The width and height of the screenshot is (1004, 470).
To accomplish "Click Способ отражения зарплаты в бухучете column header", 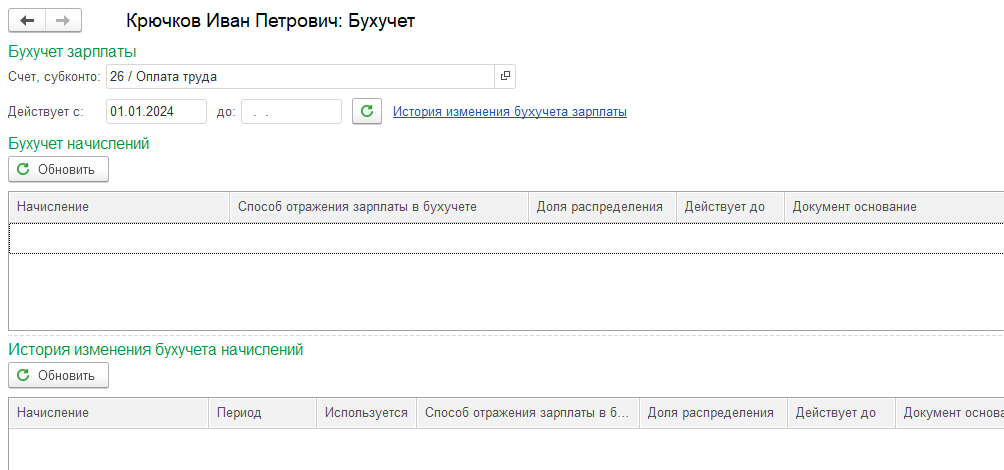I will point(379,207).
